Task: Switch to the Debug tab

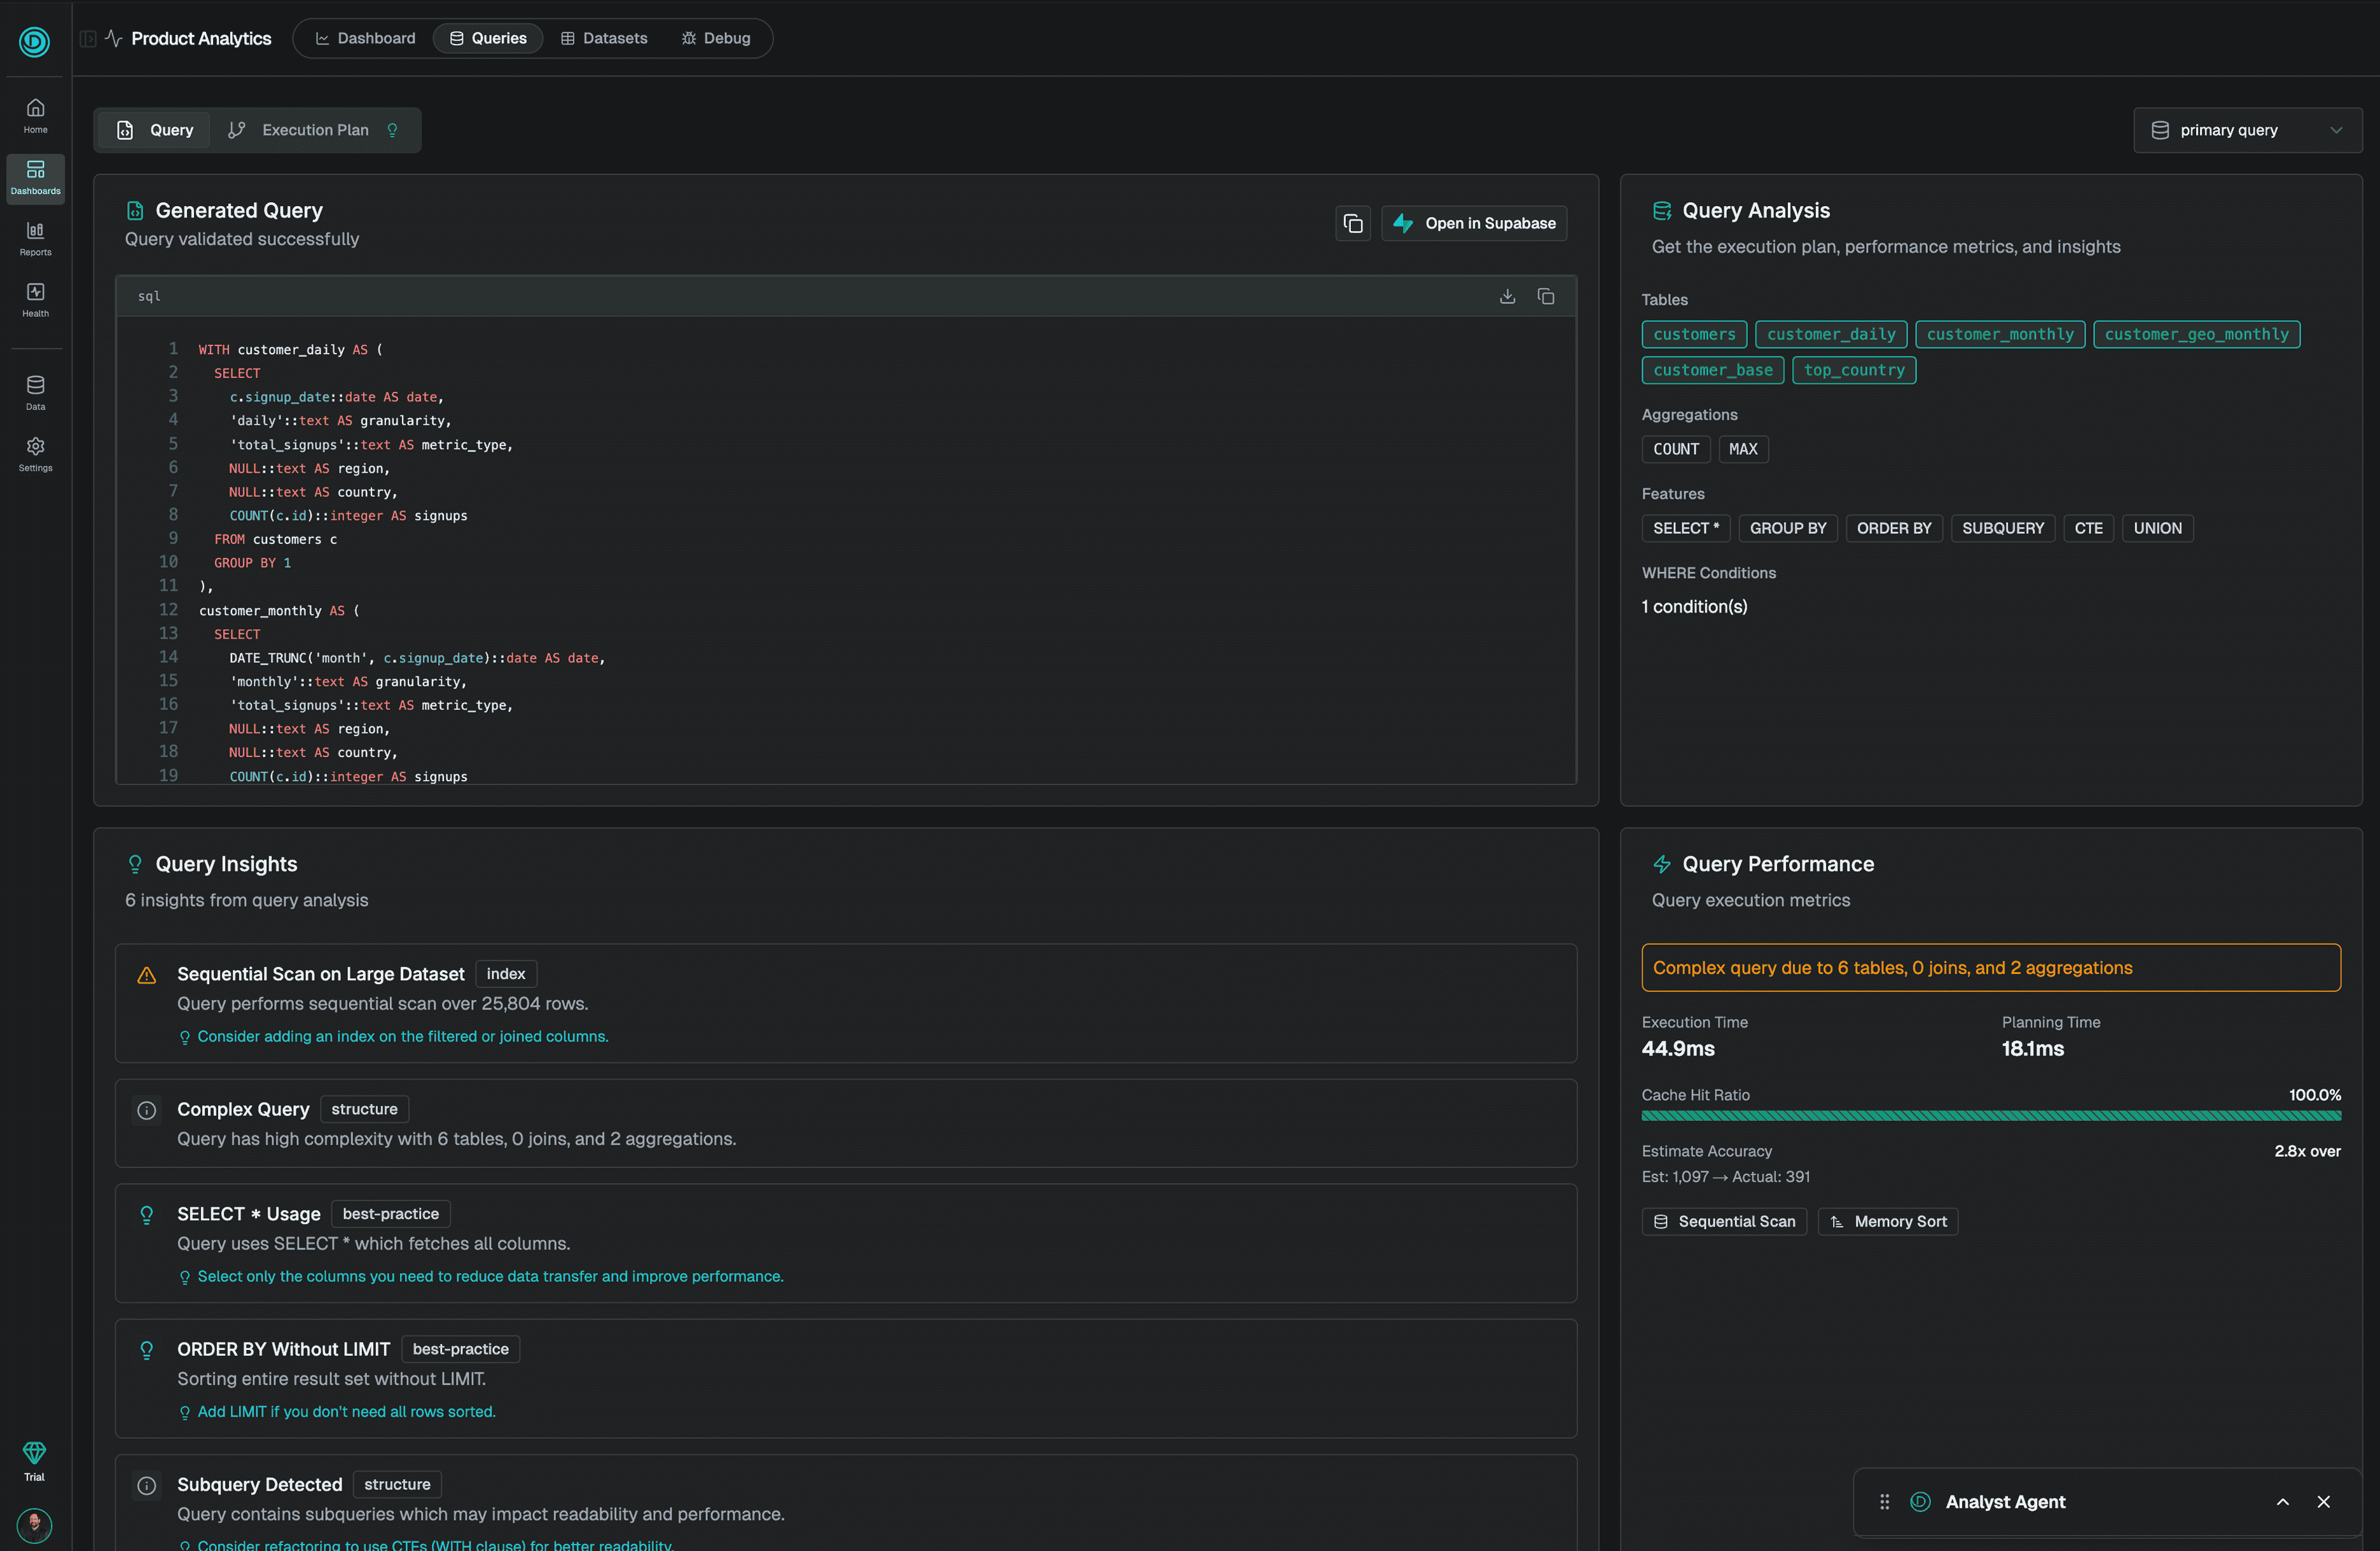Action: point(716,38)
